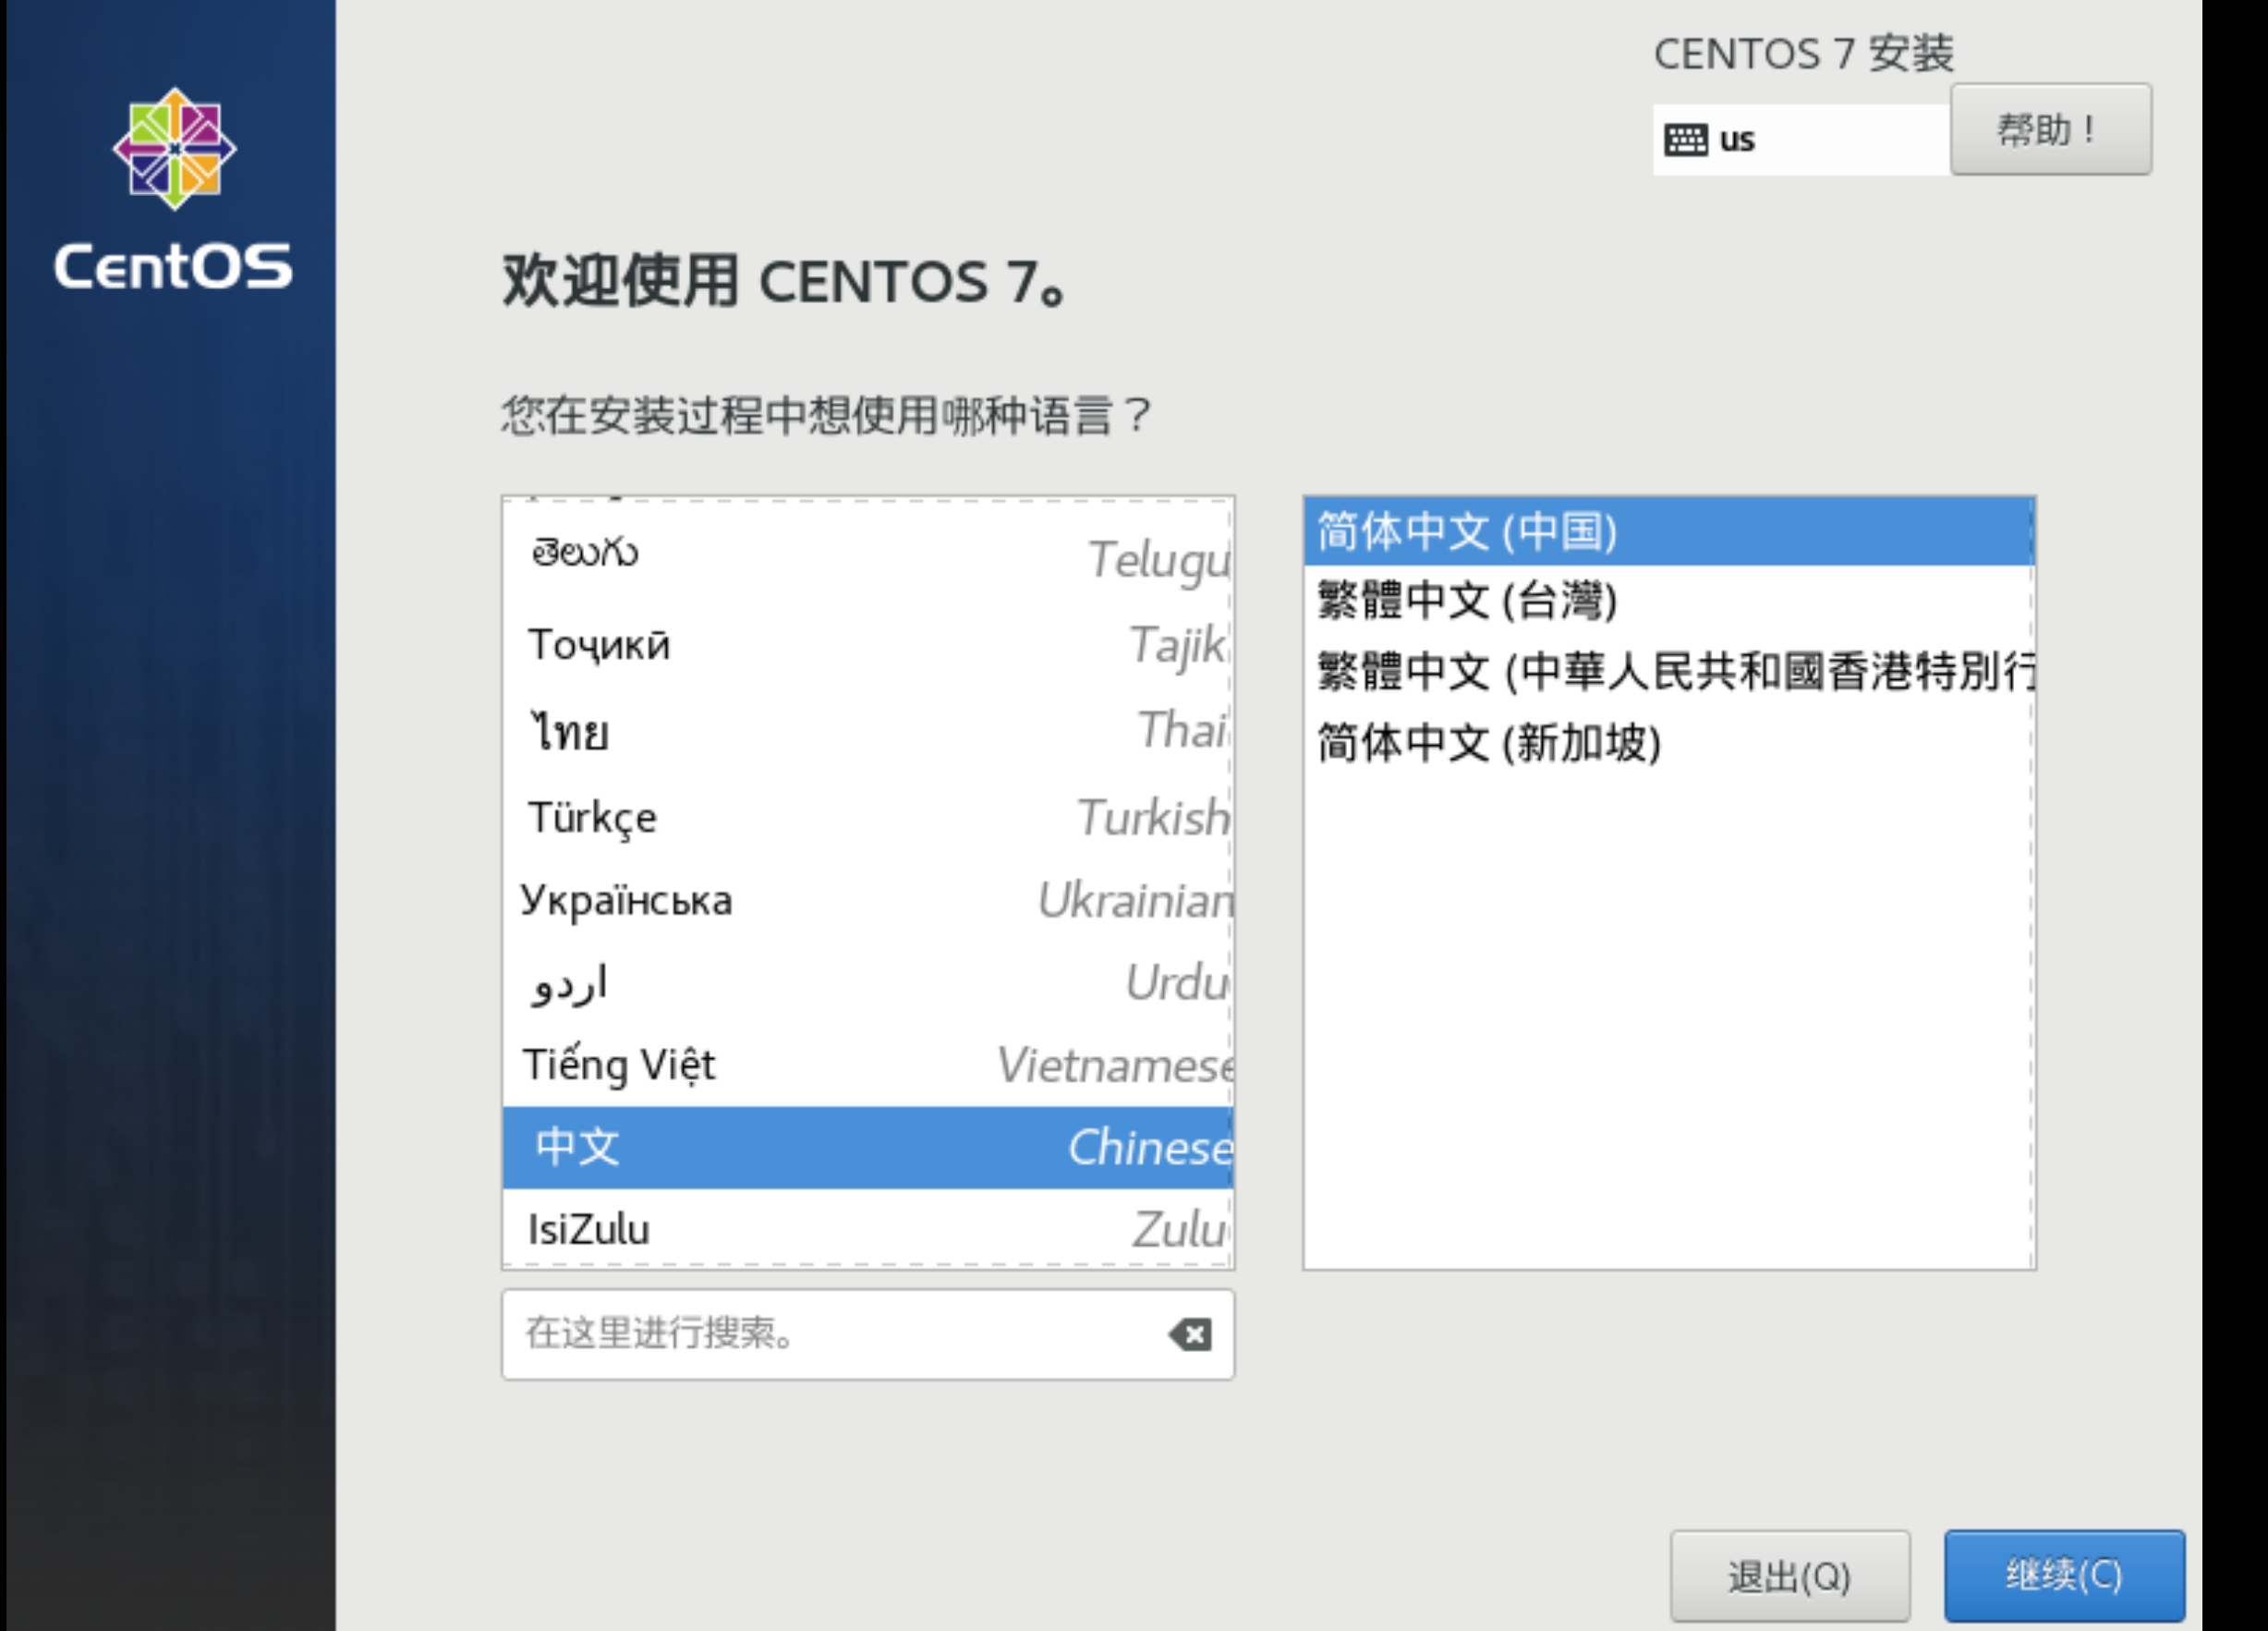Select Thai from the language list
This screenshot has width=2268, height=1631.
[868, 731]
